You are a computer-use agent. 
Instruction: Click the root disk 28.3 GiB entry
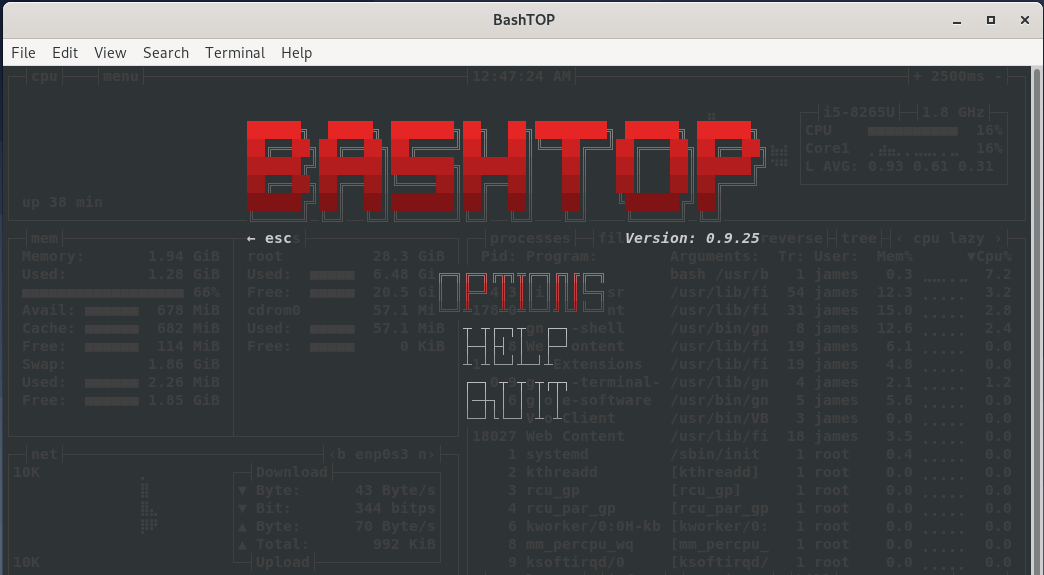coord(346,256)
